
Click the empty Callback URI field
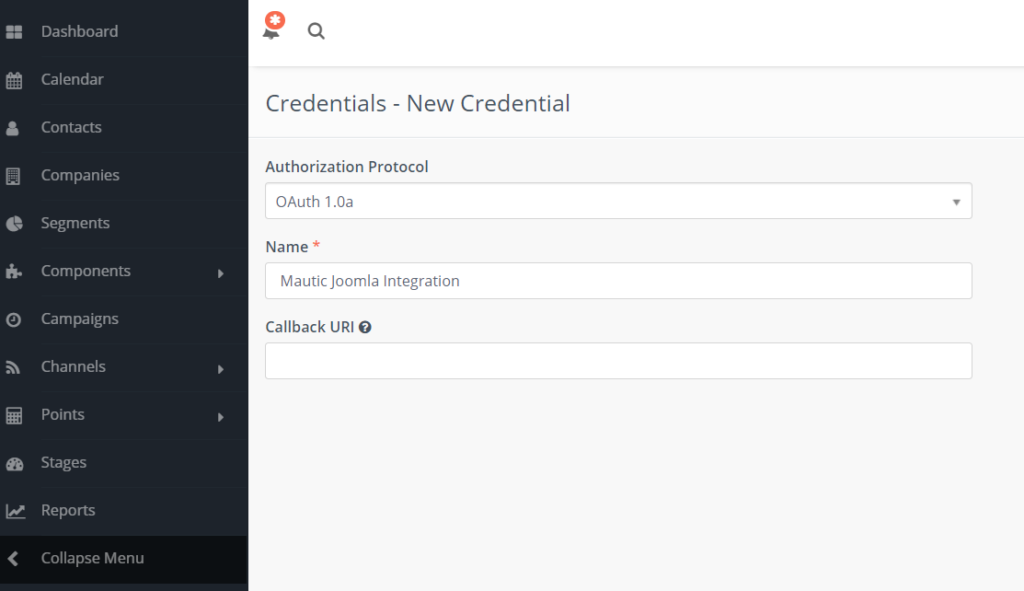618,360
